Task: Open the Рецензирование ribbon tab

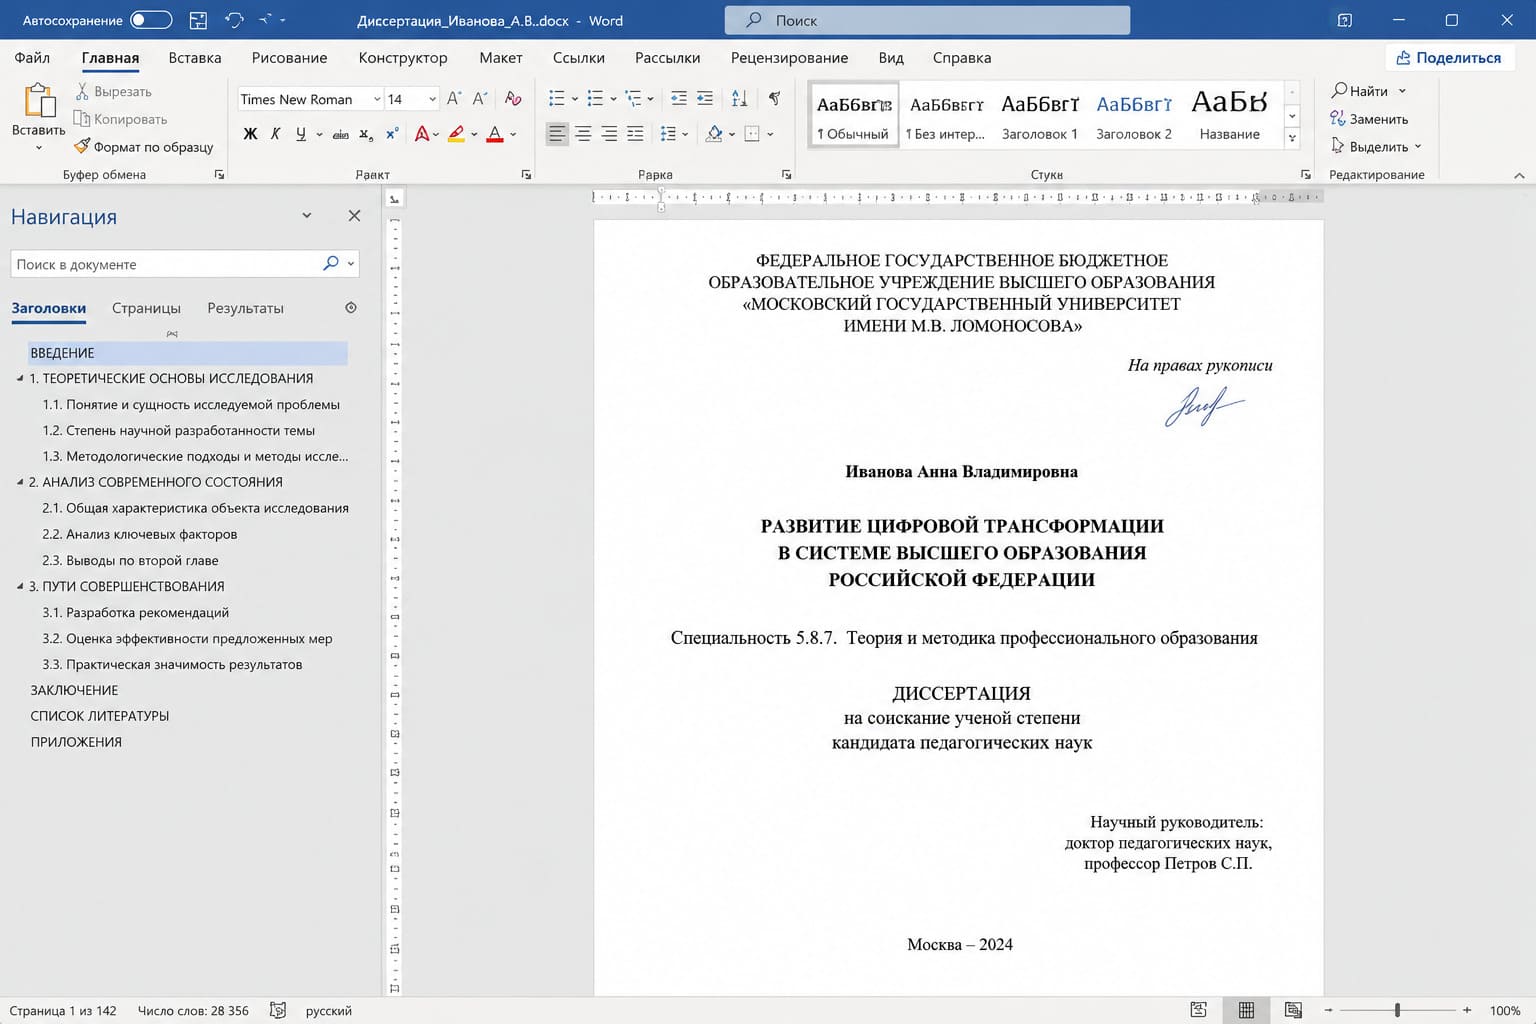Action: tap(789, 58)
